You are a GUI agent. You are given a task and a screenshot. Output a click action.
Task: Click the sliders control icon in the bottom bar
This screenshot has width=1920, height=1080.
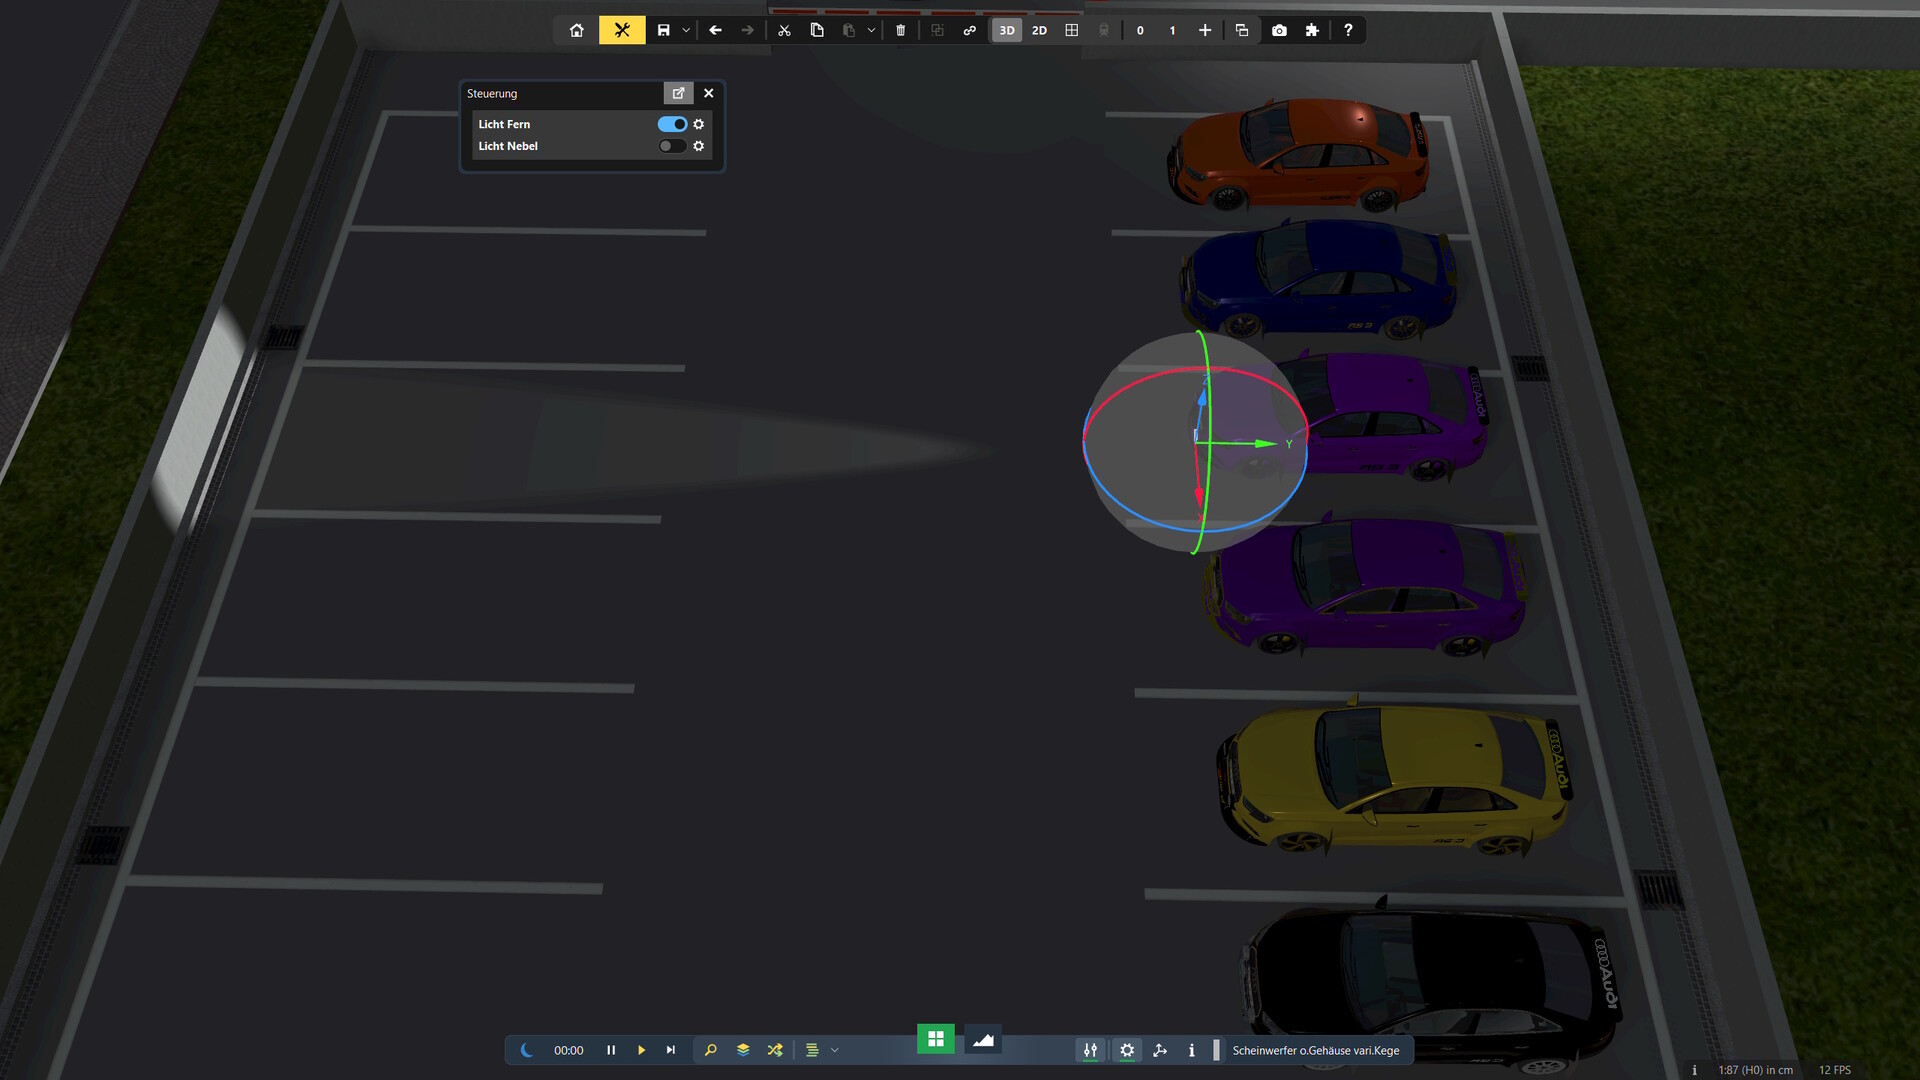1090,1050
